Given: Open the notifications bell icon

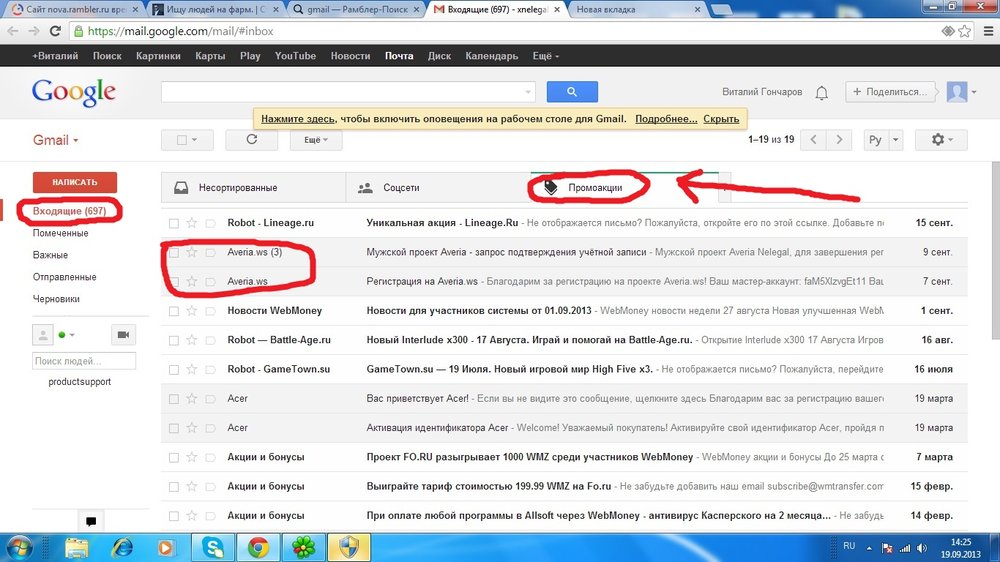Looking at the screenshot, I should [821, 93].
